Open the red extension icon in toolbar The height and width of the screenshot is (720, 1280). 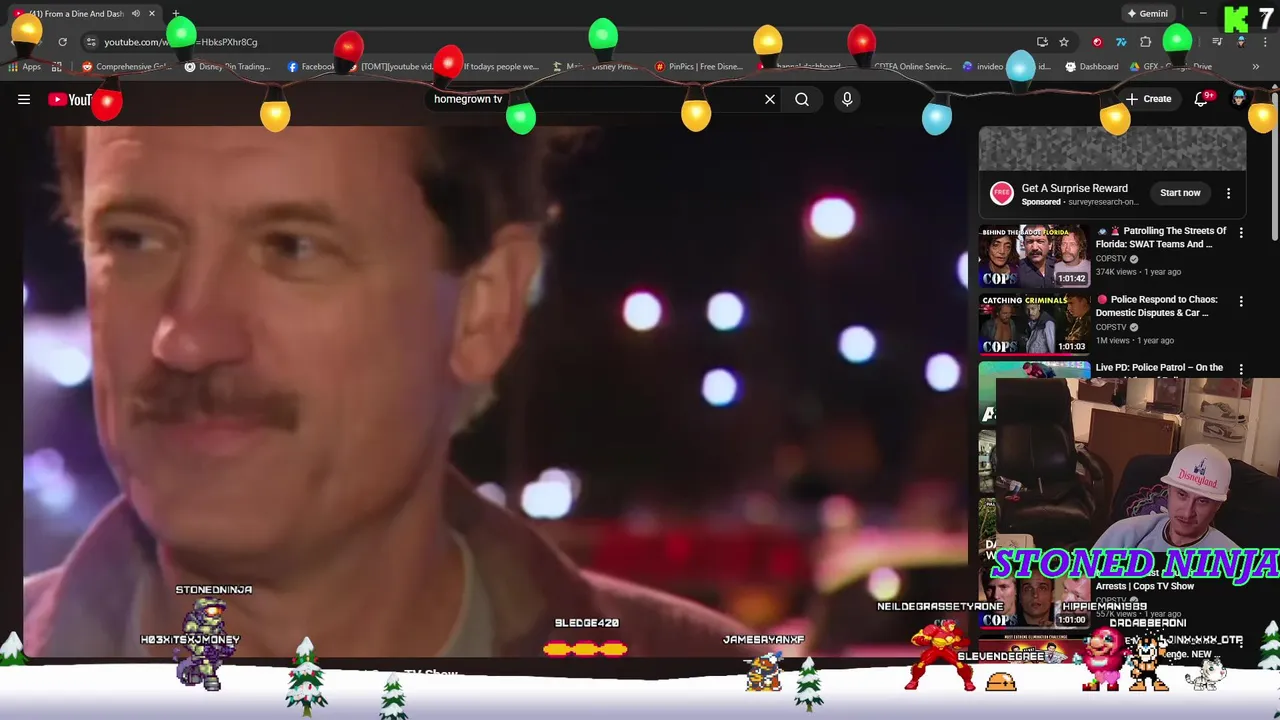point(1097,42)
